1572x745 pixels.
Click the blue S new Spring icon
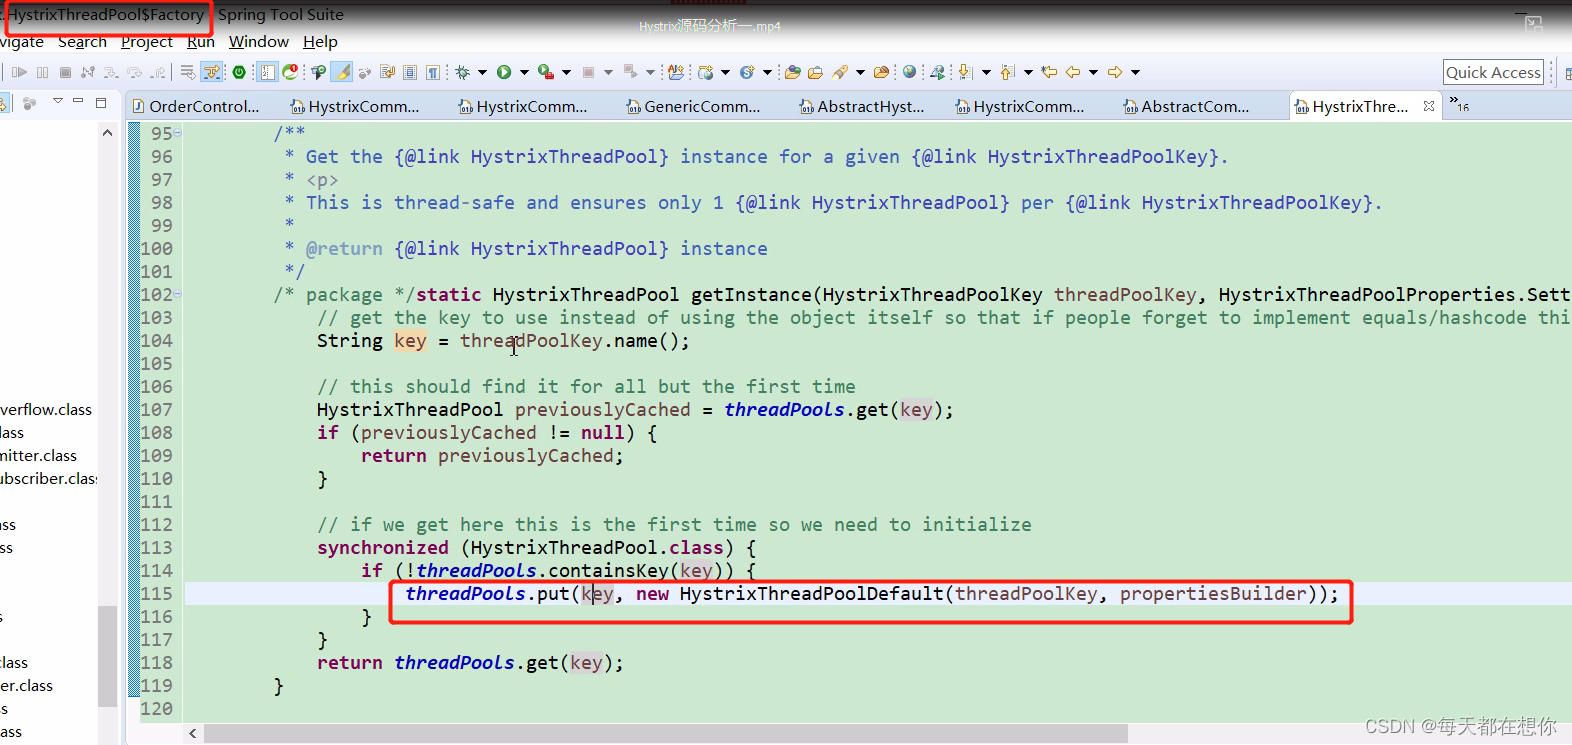tap(747, 72)
